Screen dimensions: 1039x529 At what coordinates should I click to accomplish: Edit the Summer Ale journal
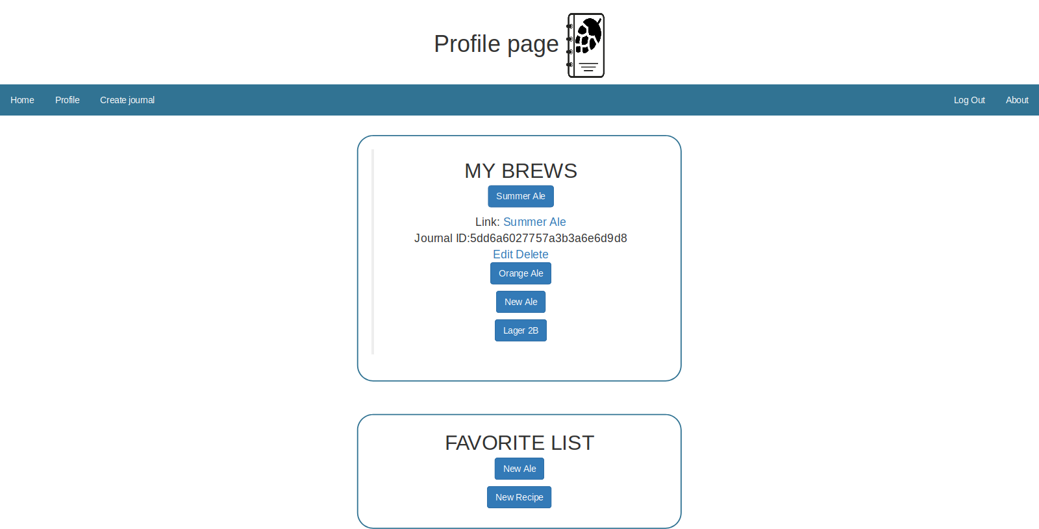502,254
